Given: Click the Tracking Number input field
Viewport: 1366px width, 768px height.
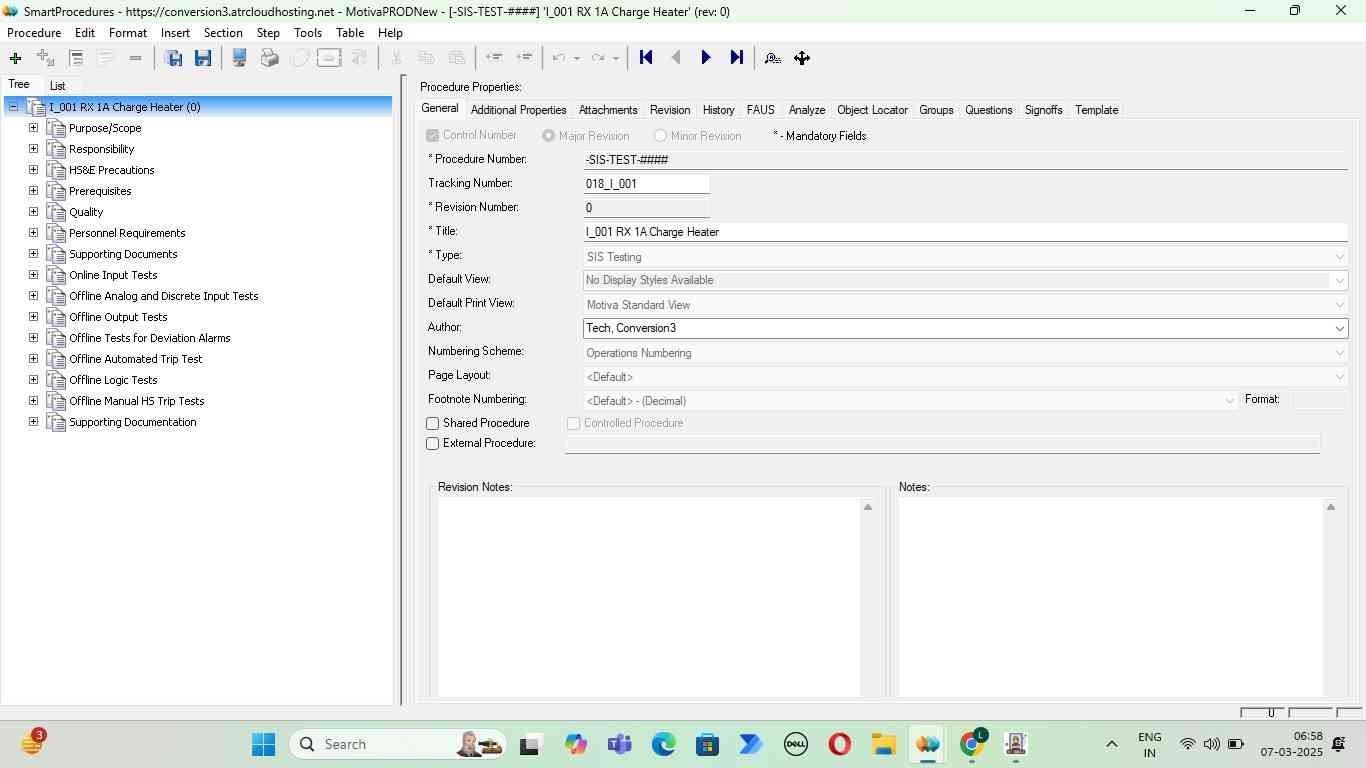Looking at the screenshot, I should coord(646,184).
